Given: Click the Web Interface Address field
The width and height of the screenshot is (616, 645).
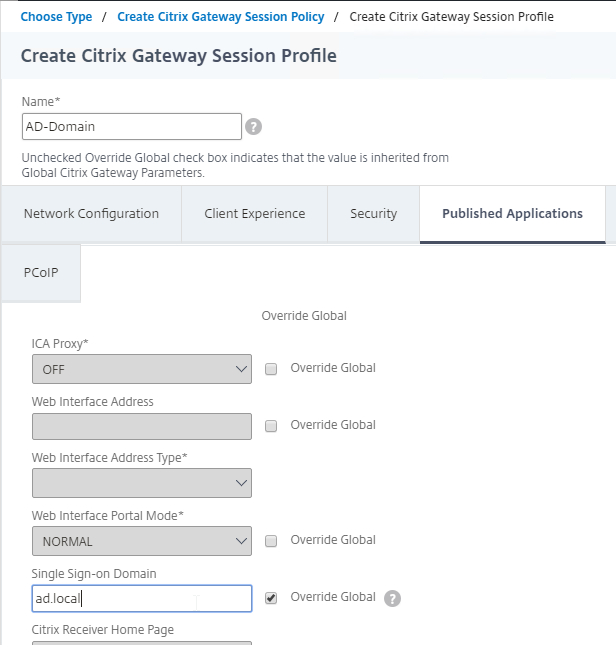Looking at the screenshot, I should [x=142, y=426].
